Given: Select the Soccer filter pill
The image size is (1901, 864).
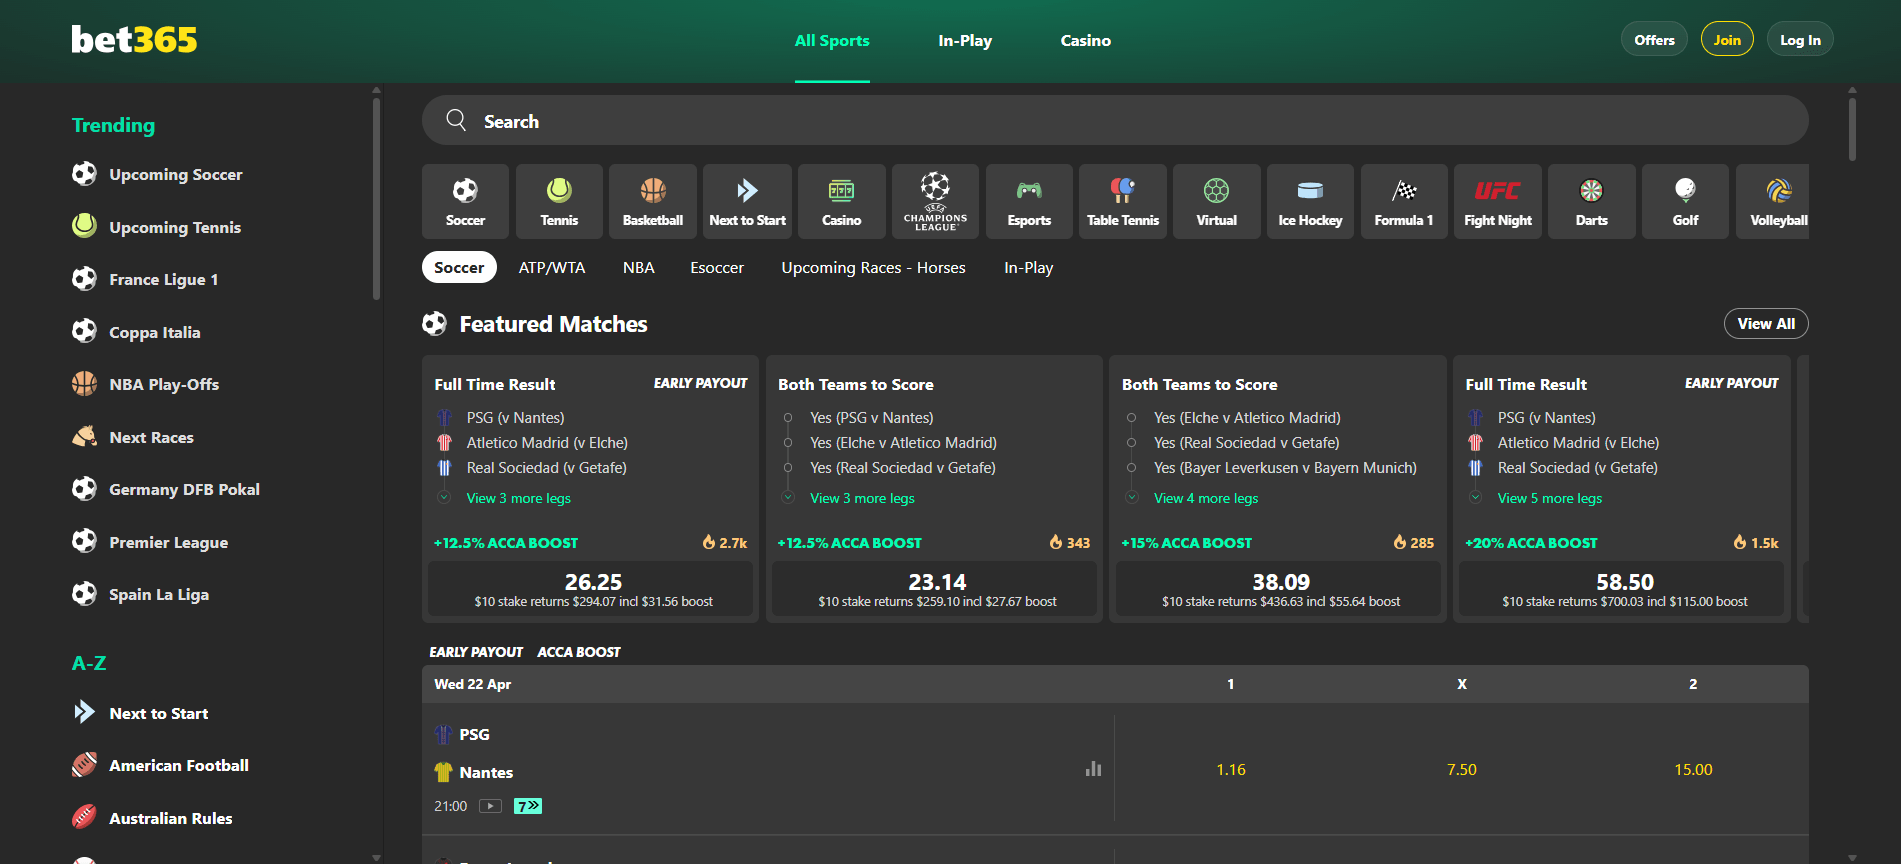Looking at the screenshot, I should (x=459, y=267).
